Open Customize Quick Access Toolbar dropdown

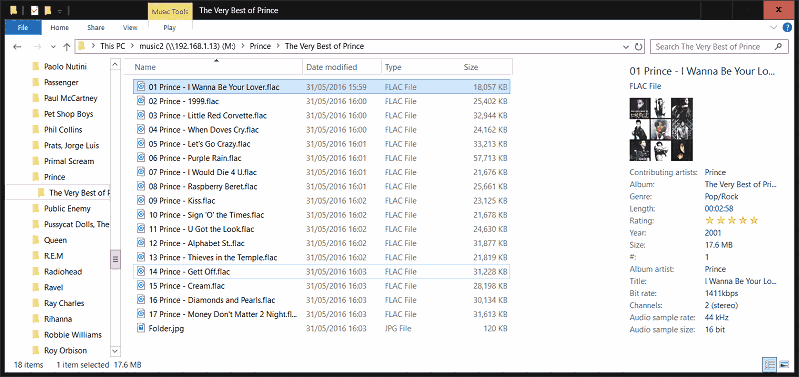[x=60, y=11]
